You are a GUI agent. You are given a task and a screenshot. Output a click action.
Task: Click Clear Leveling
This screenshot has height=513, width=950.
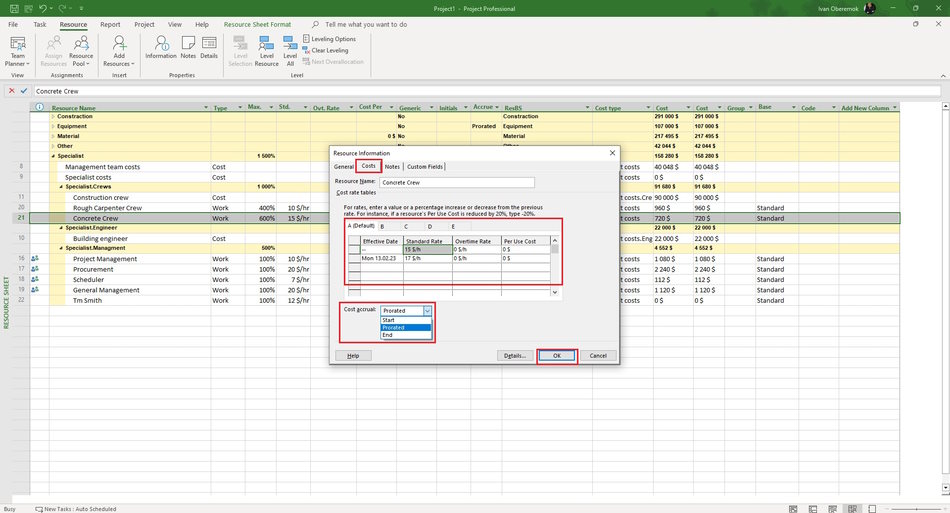[325, 50]
